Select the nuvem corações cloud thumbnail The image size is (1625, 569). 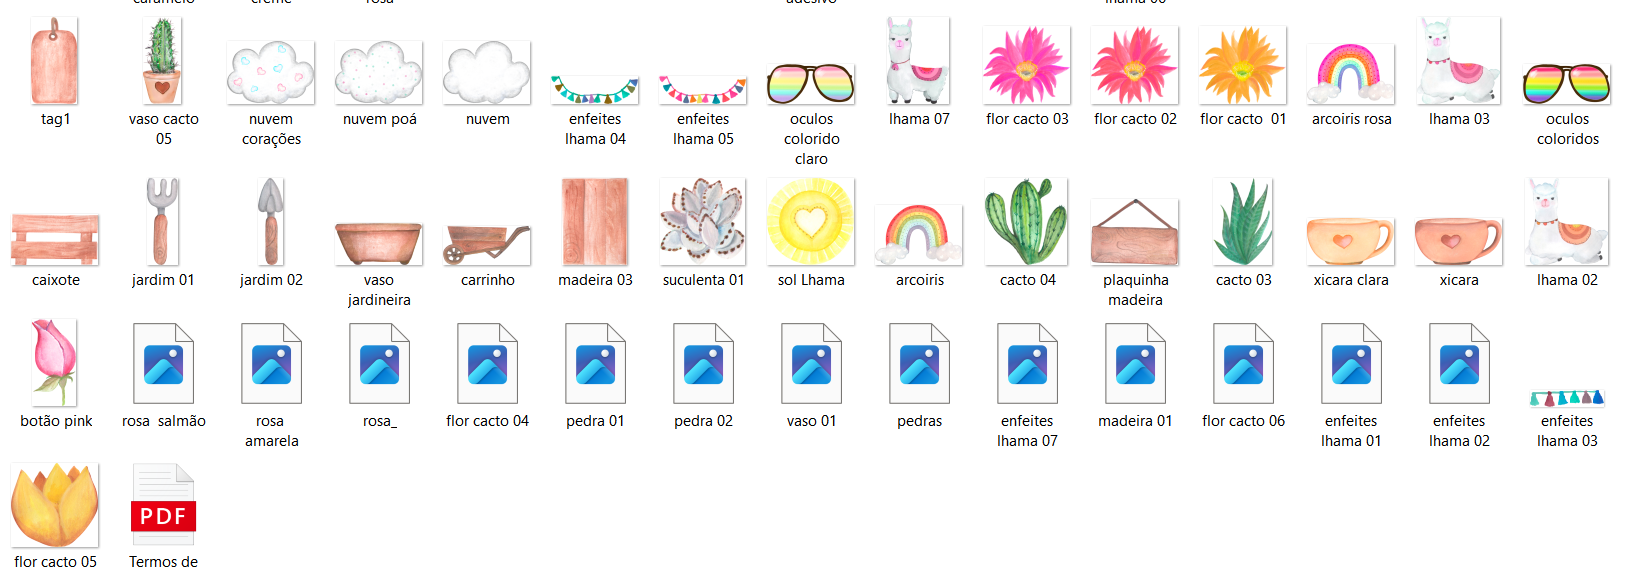point(271,73)
